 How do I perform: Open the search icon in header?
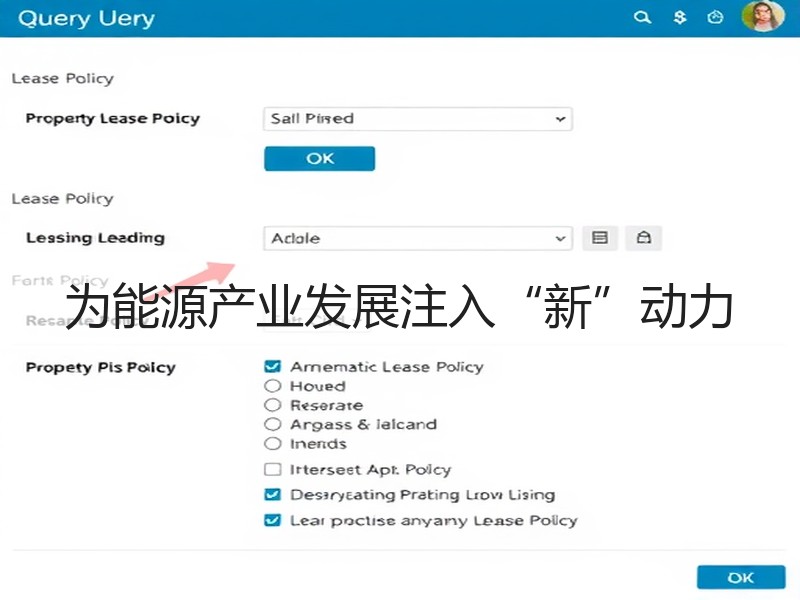pos(642,18)
